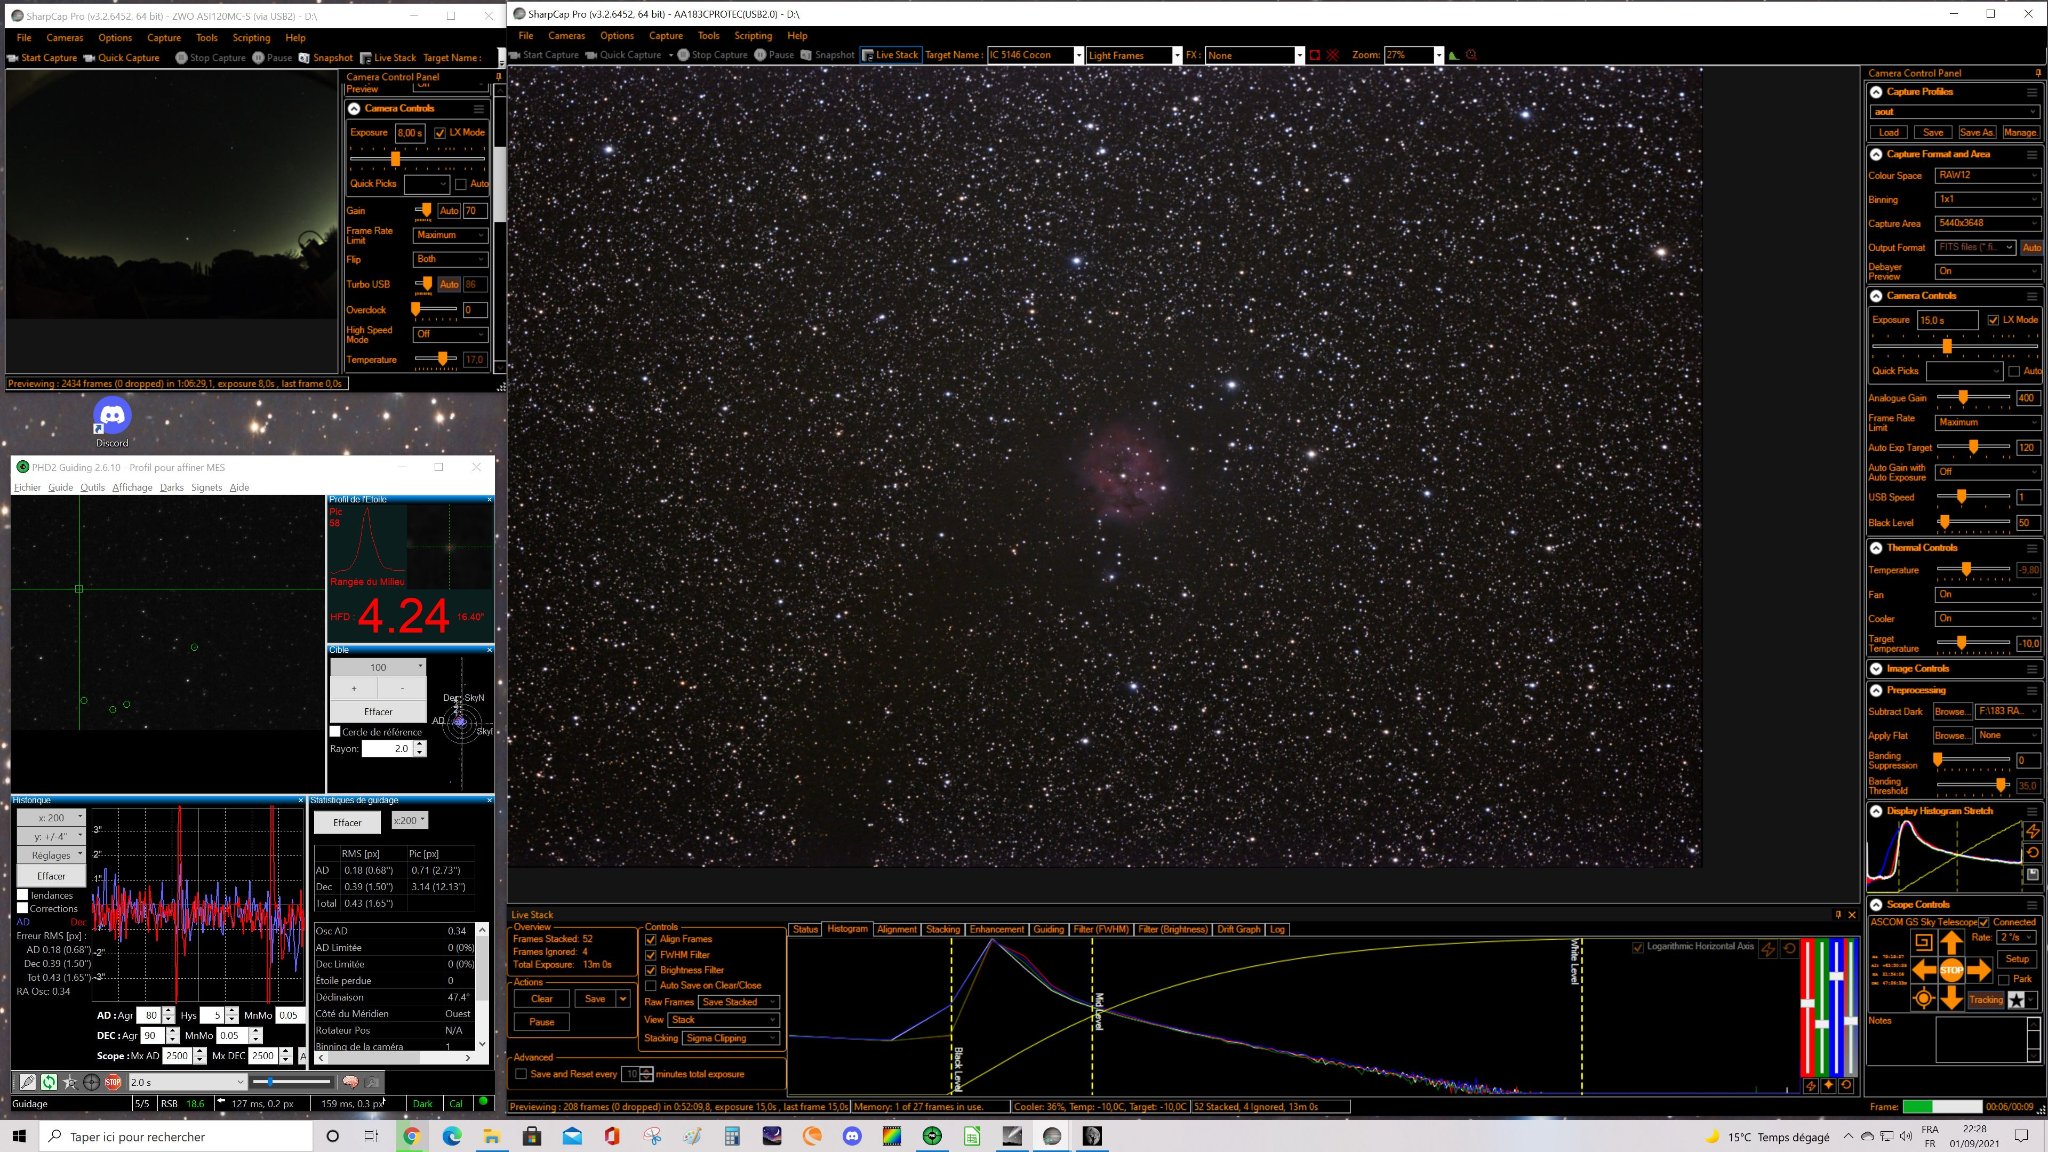Click the Analogue Gain slider

pyautogui.click(x=1973, y=398)
